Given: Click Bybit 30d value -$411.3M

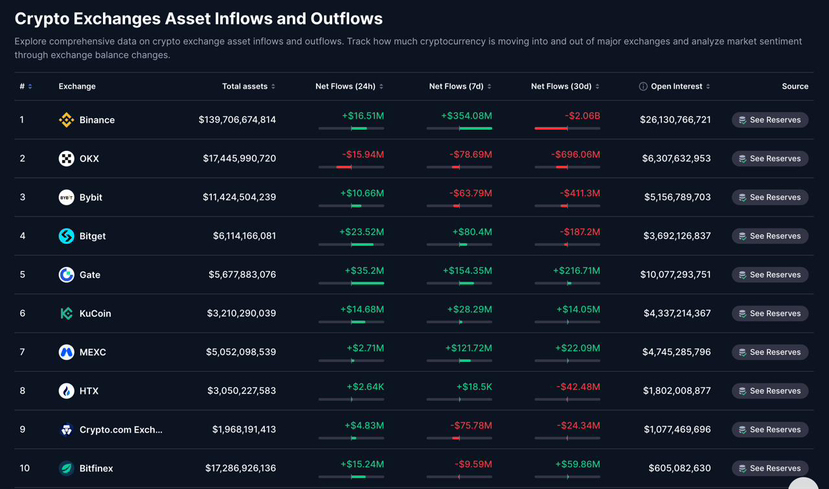Looking at the screenshot, I should pyautogui.click(x=580, y=193).
